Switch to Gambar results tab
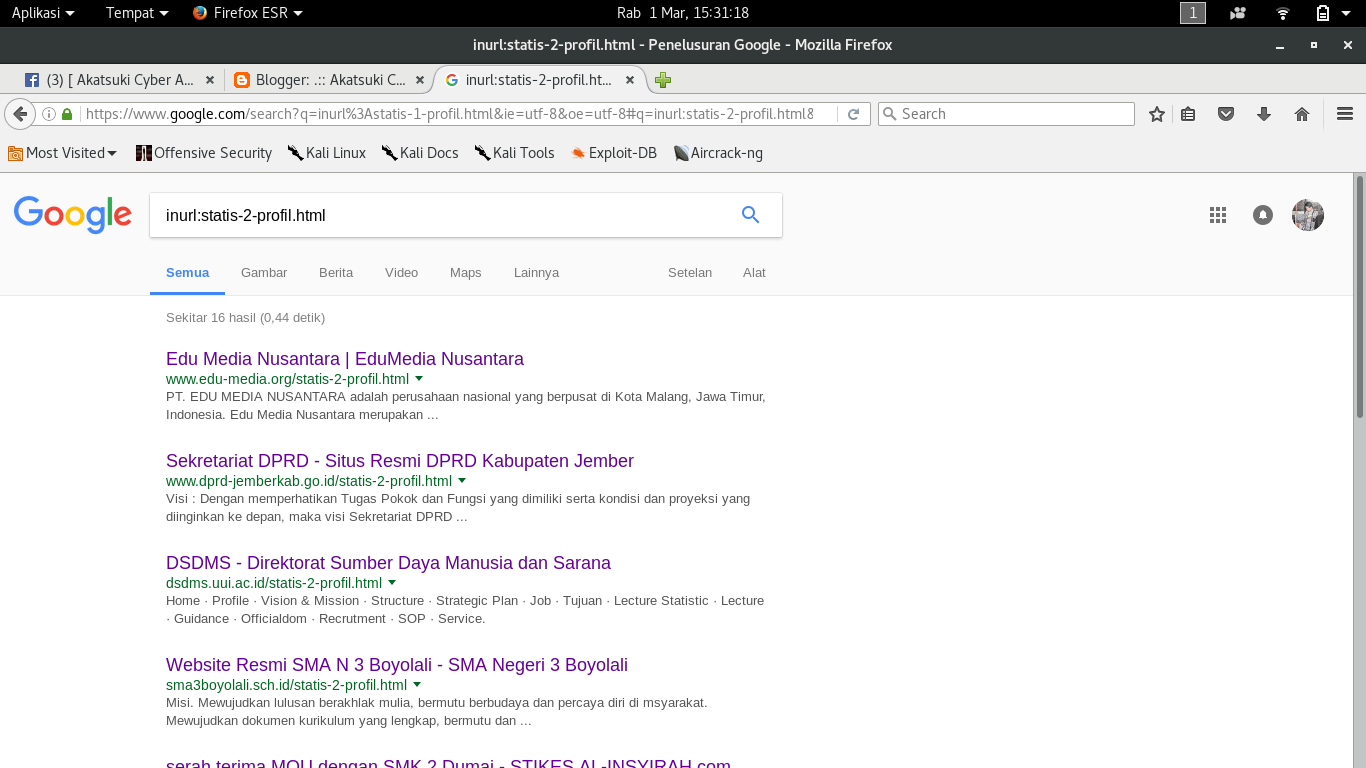Screen dimensions: 1366x768 [264, 273]
